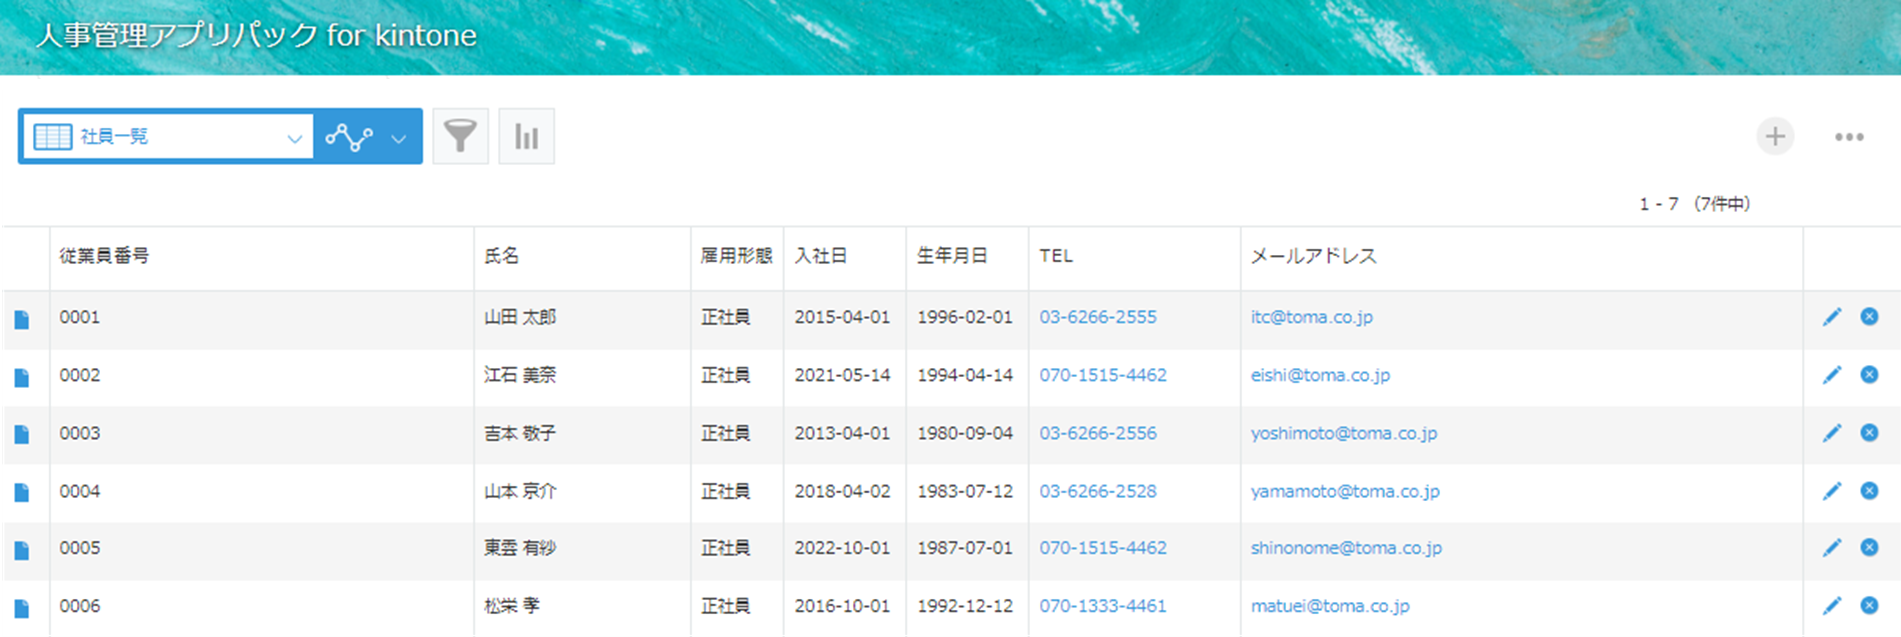Edit the record of 山田 太郎
The width and height of the screenshot is (1901, 637).
(x=1832, y=317)
